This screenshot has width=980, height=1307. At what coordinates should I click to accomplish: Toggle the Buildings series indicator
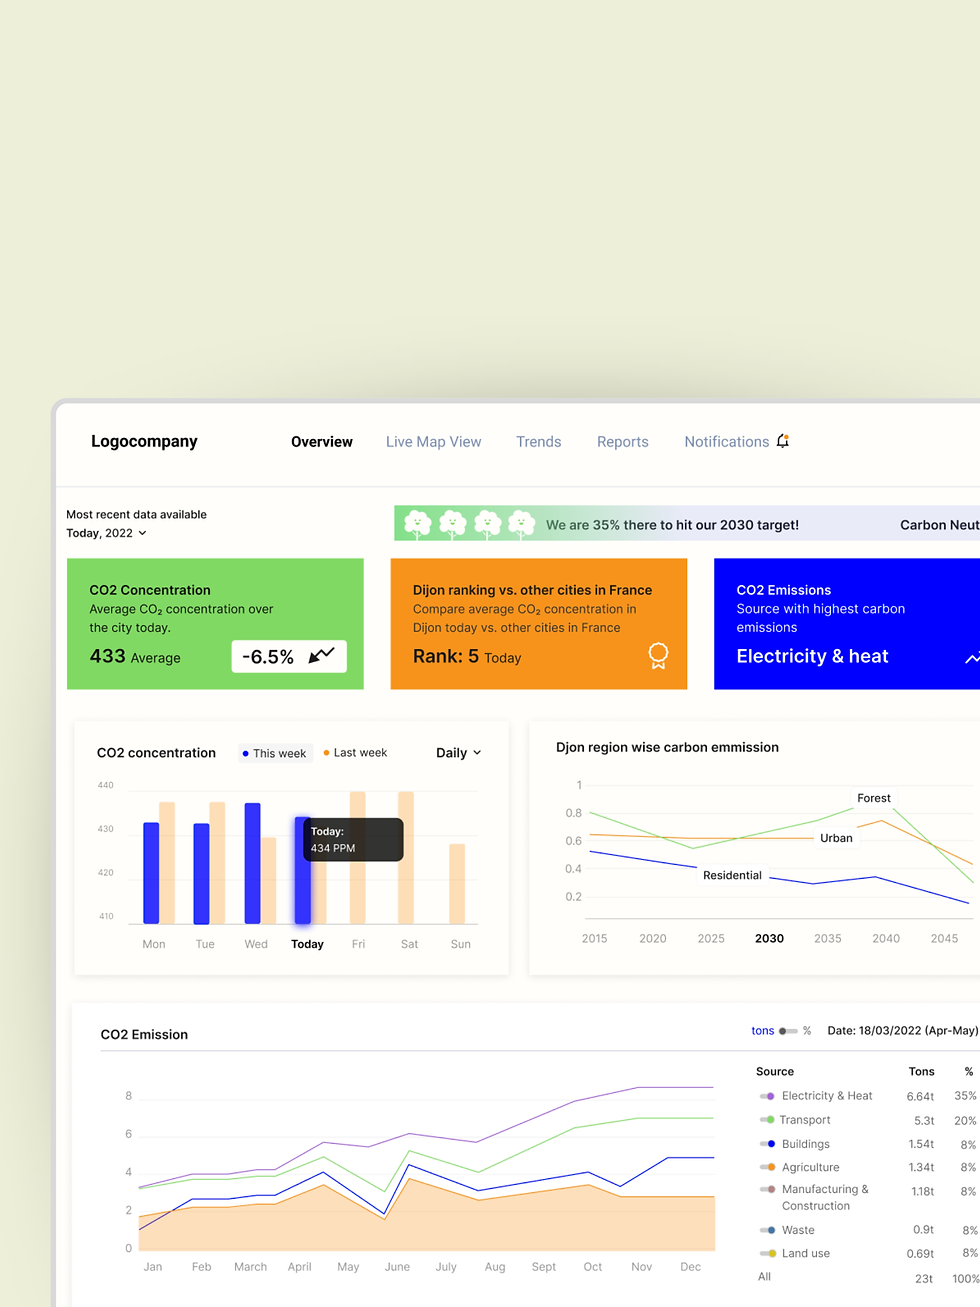coord(767,1144)
